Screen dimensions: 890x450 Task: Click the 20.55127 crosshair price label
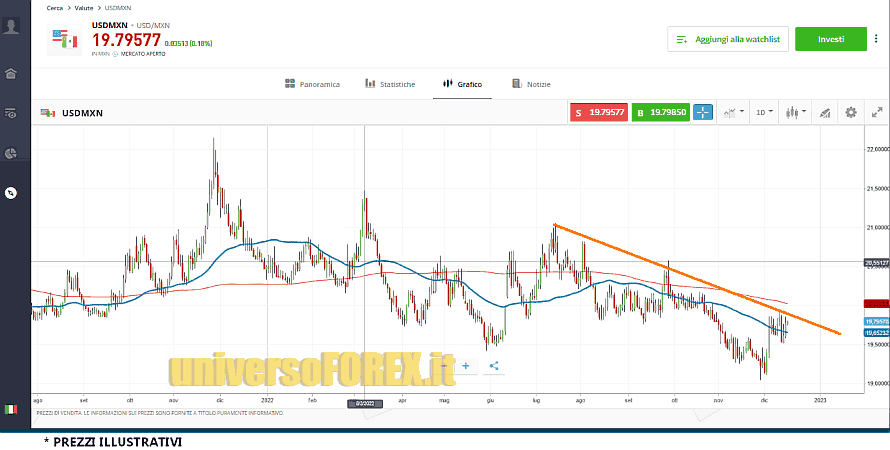876,262
